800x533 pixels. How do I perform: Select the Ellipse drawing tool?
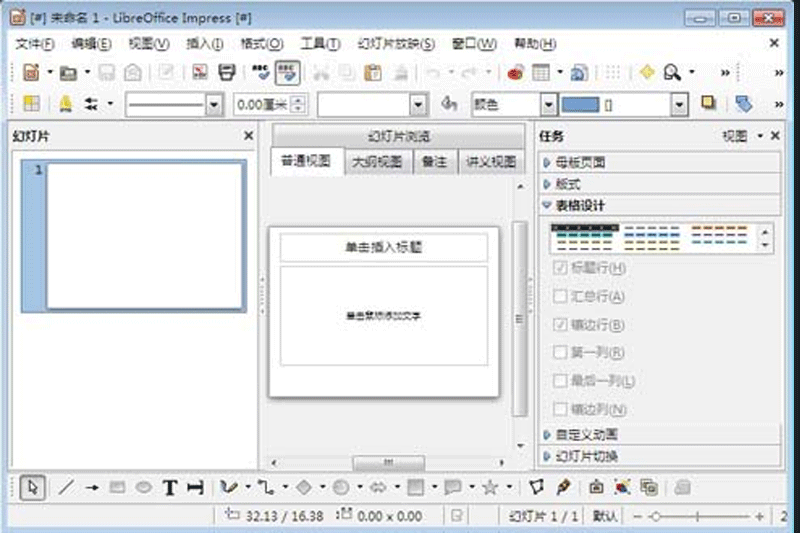[x=144, y=488]
